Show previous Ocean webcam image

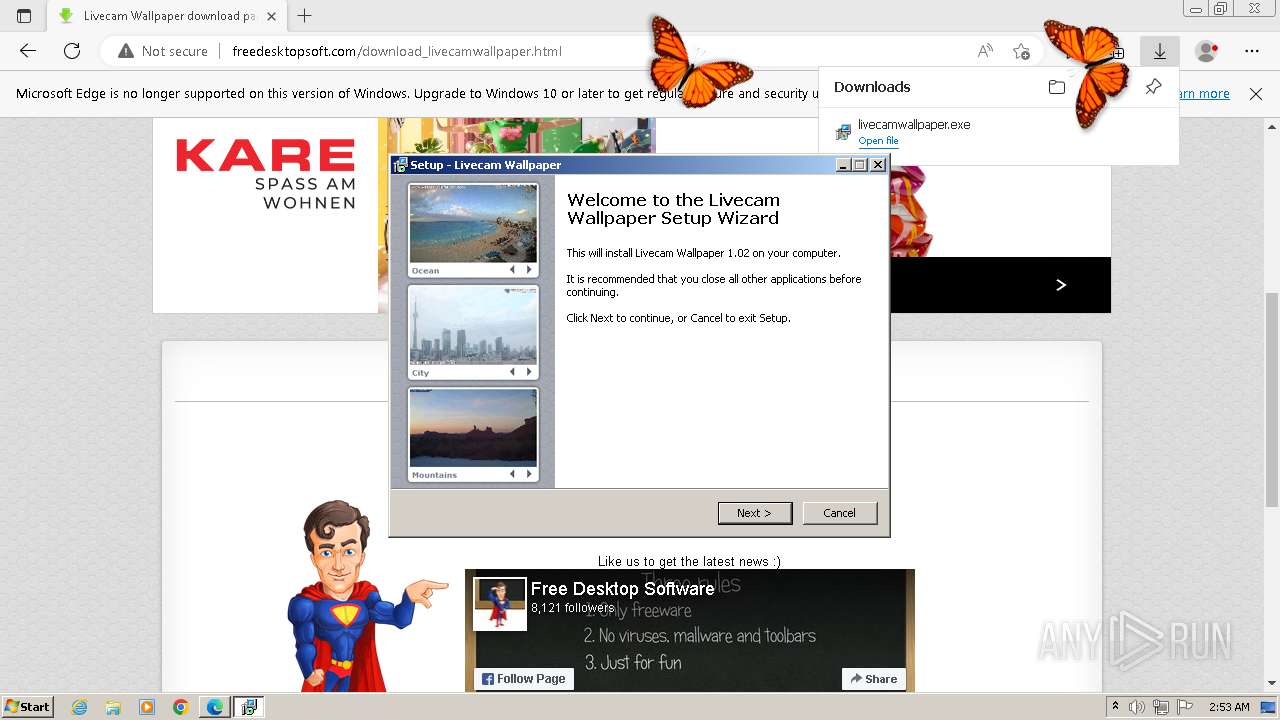513,270
